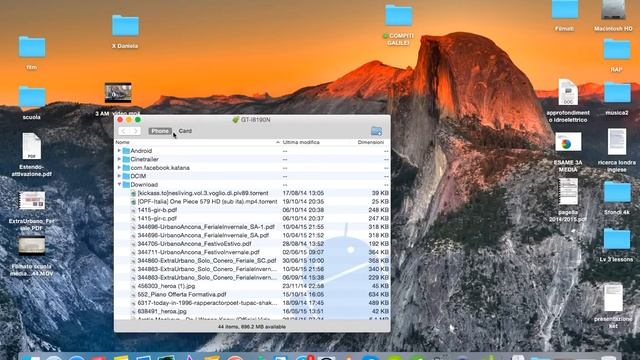Go back with the left arrow button
This screenshot has height=360, width=640.
(123, 131)
